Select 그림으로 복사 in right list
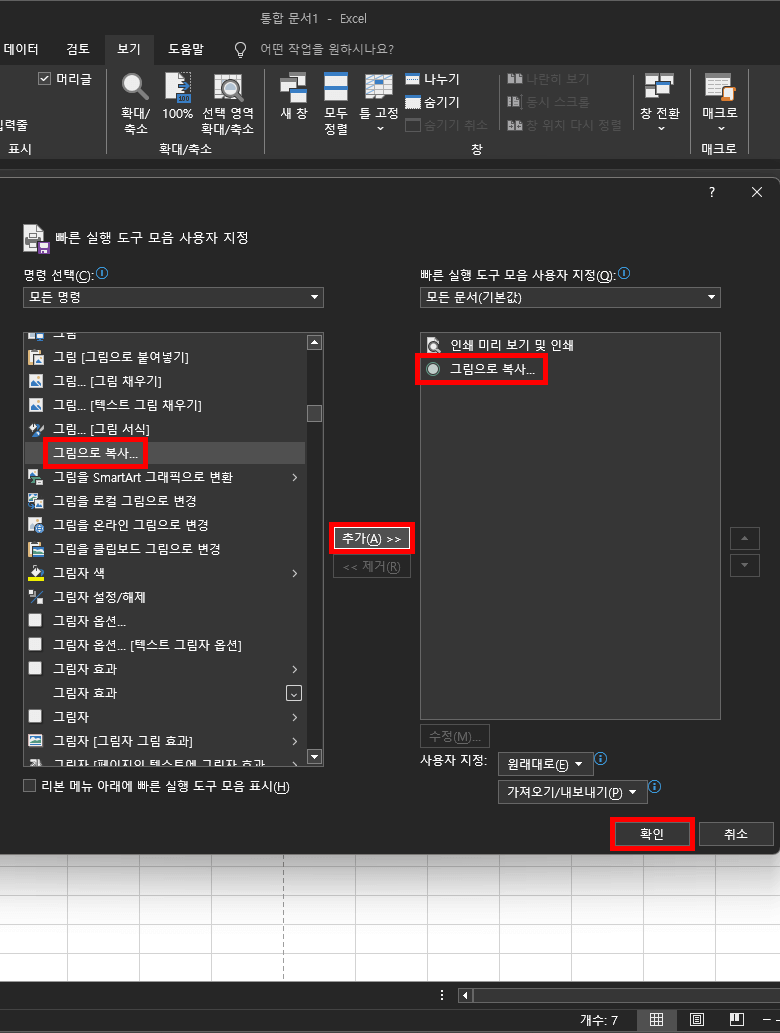 coord(570,369)
